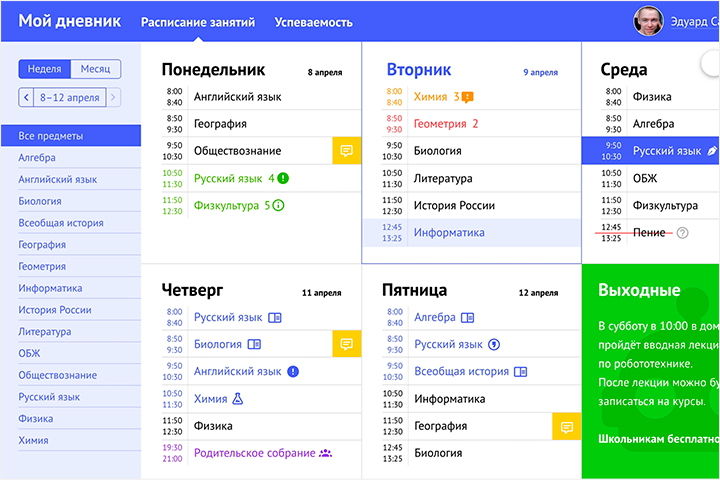Image resolution: width=720 pixels, height=480 pixels.
Task: Open the yellow note icon on Friday's География
Action: point(566,426)
